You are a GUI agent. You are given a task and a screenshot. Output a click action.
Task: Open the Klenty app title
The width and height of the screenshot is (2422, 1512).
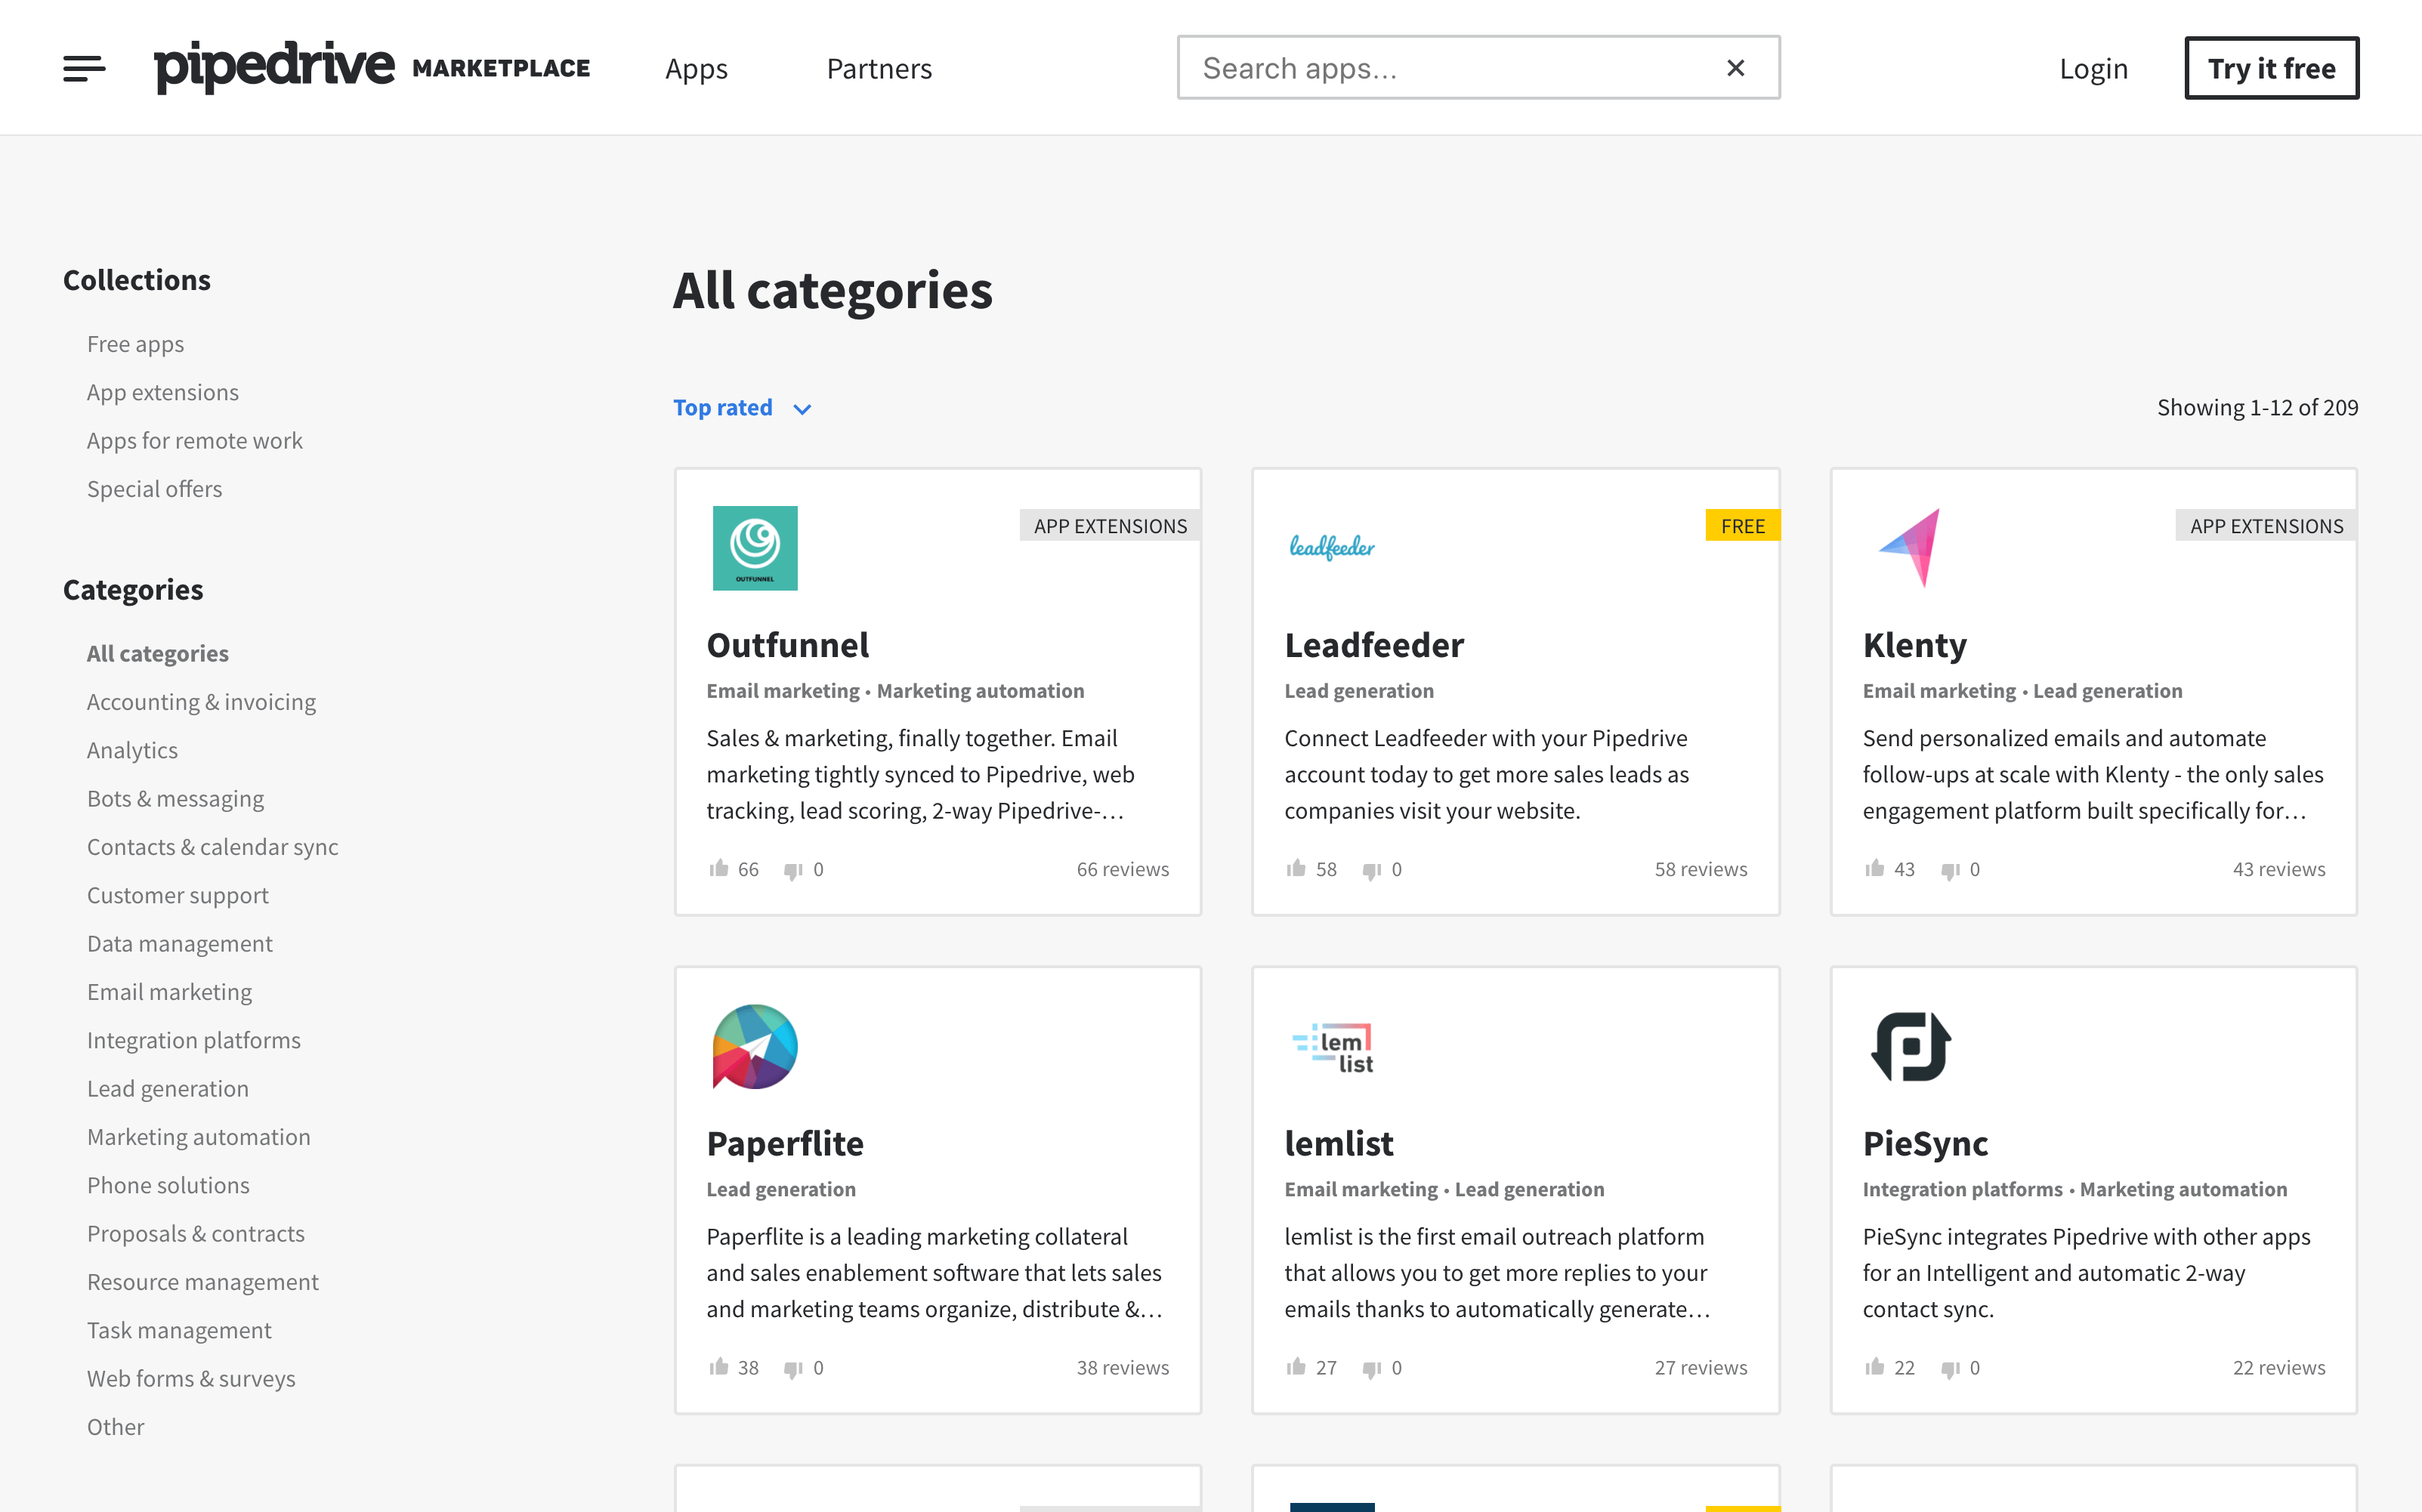(1914, 645)
